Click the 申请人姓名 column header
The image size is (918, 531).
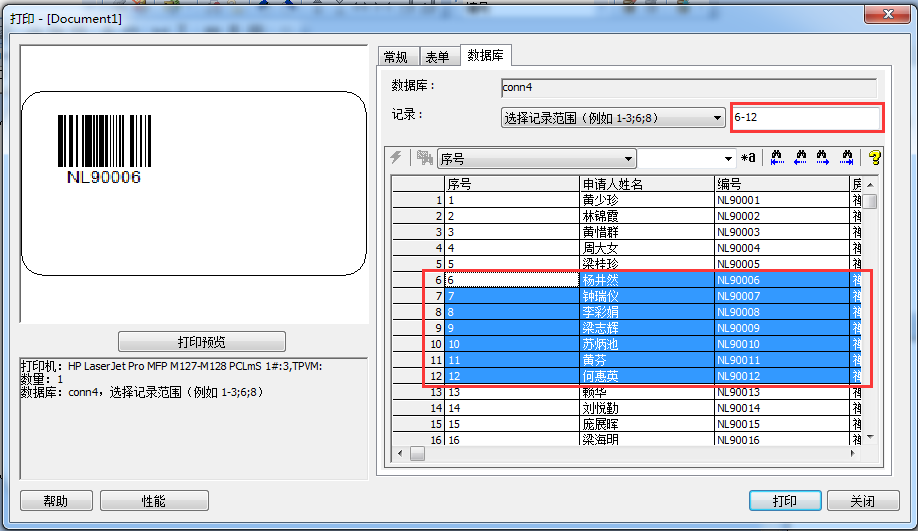click(647, 184)
